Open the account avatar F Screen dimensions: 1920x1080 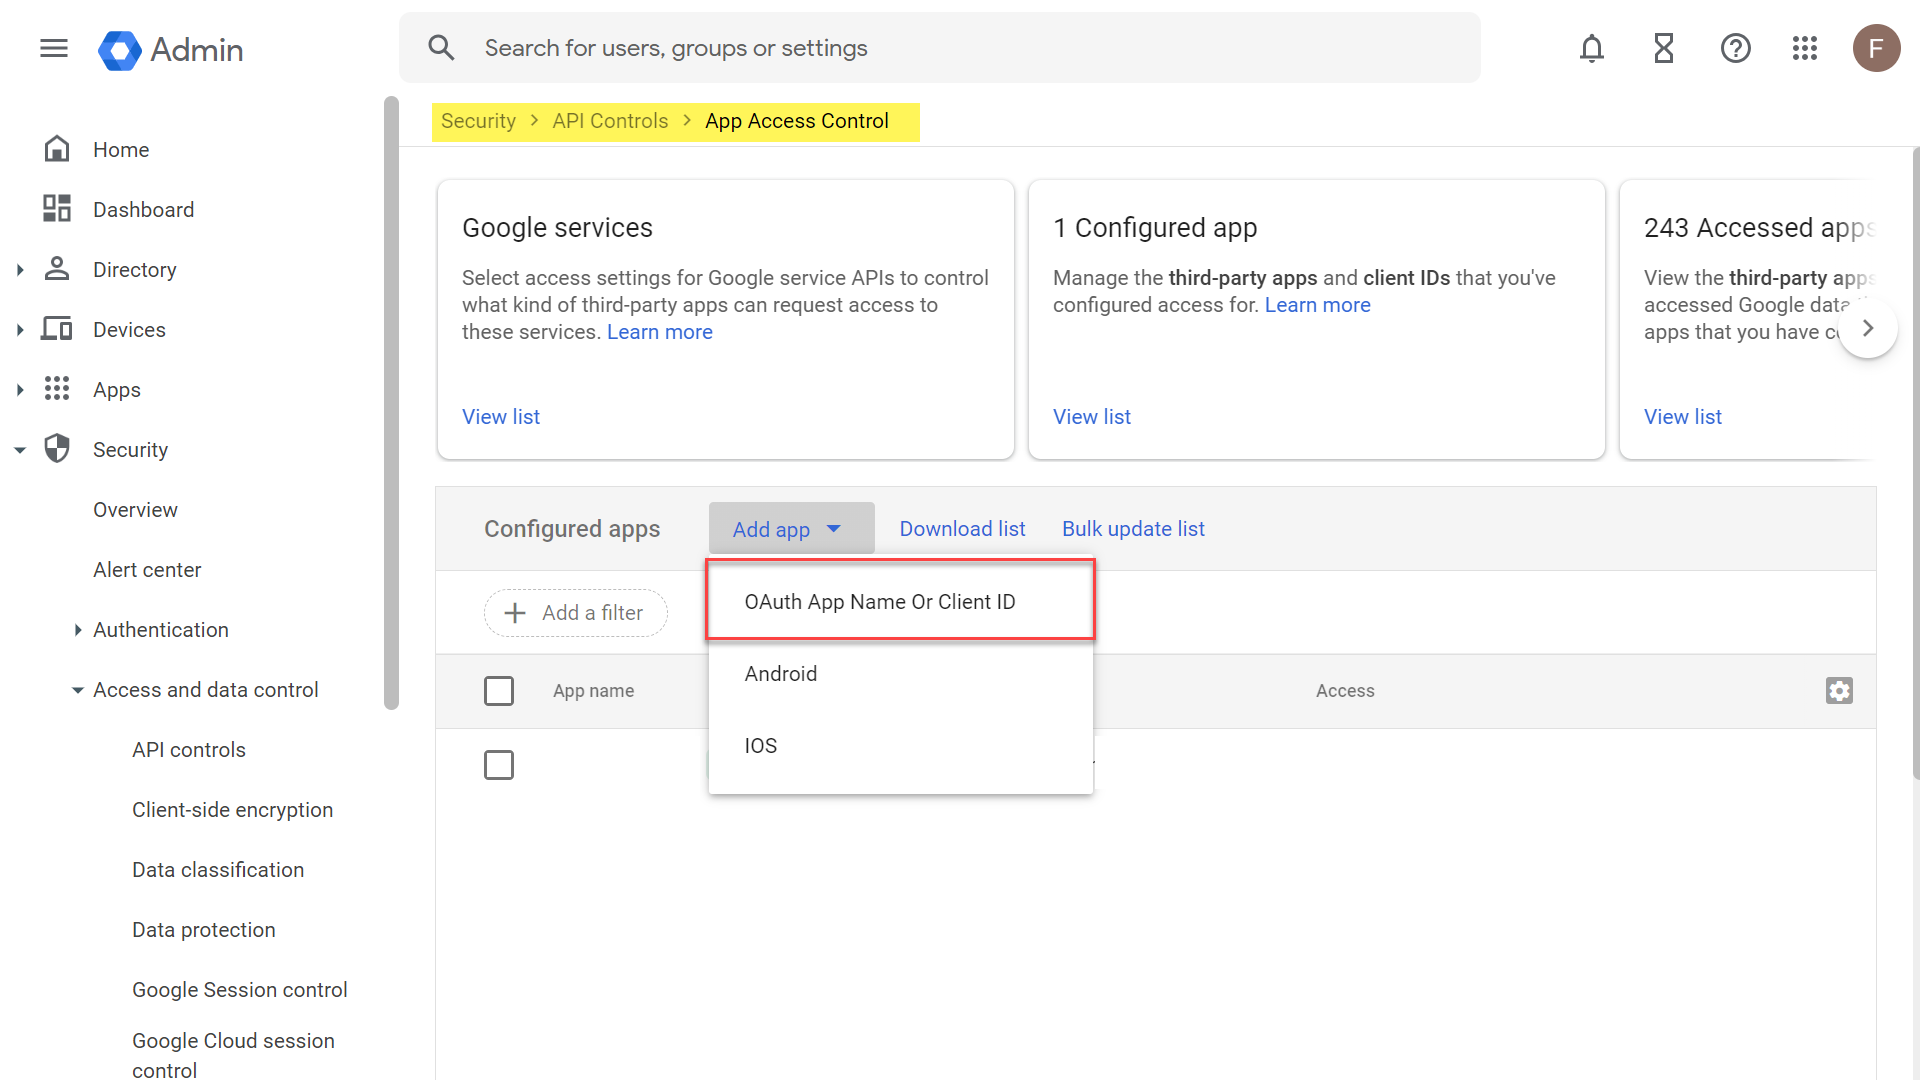pos(1877,48)
